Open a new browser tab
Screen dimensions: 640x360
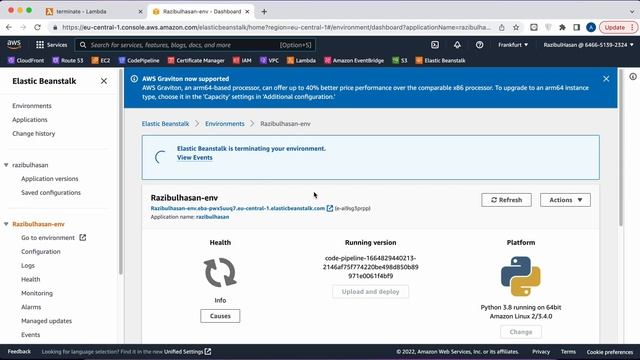pos(264,12)
